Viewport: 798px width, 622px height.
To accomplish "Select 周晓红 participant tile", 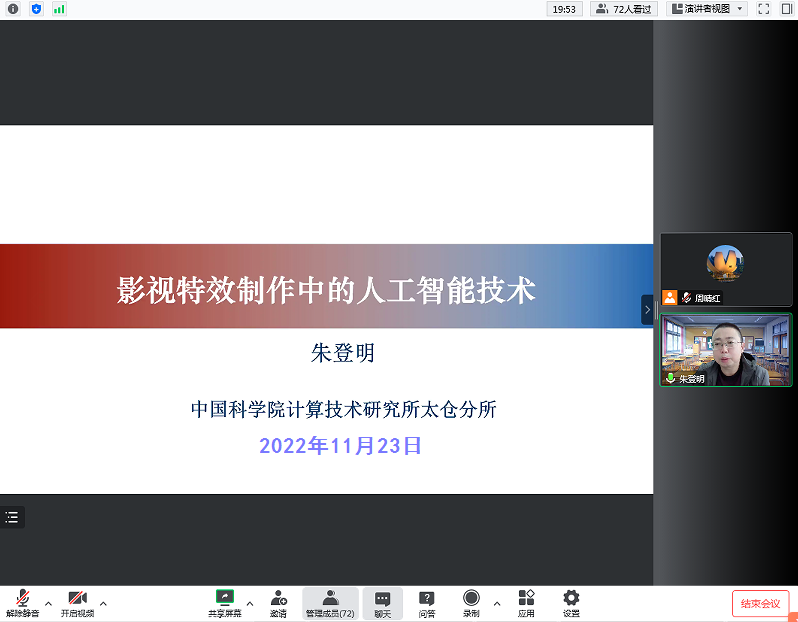I will [726, 269].
